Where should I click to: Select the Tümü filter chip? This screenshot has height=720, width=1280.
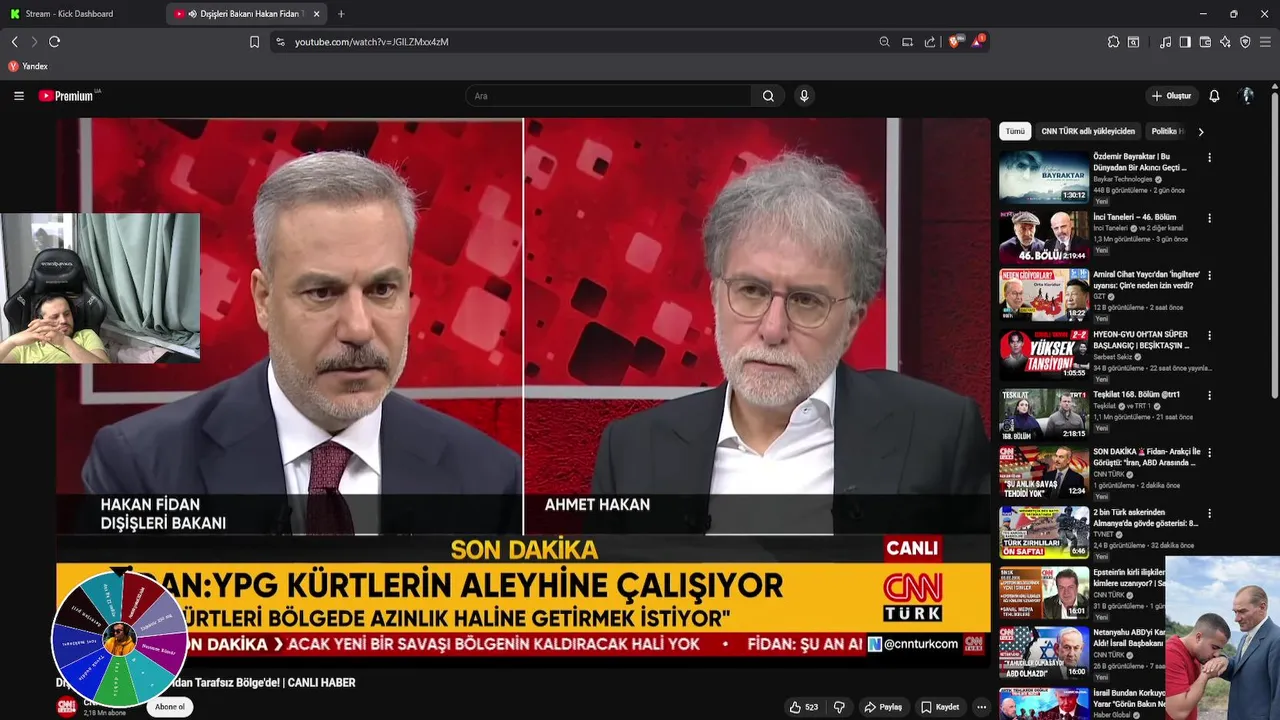(1015, 131)
